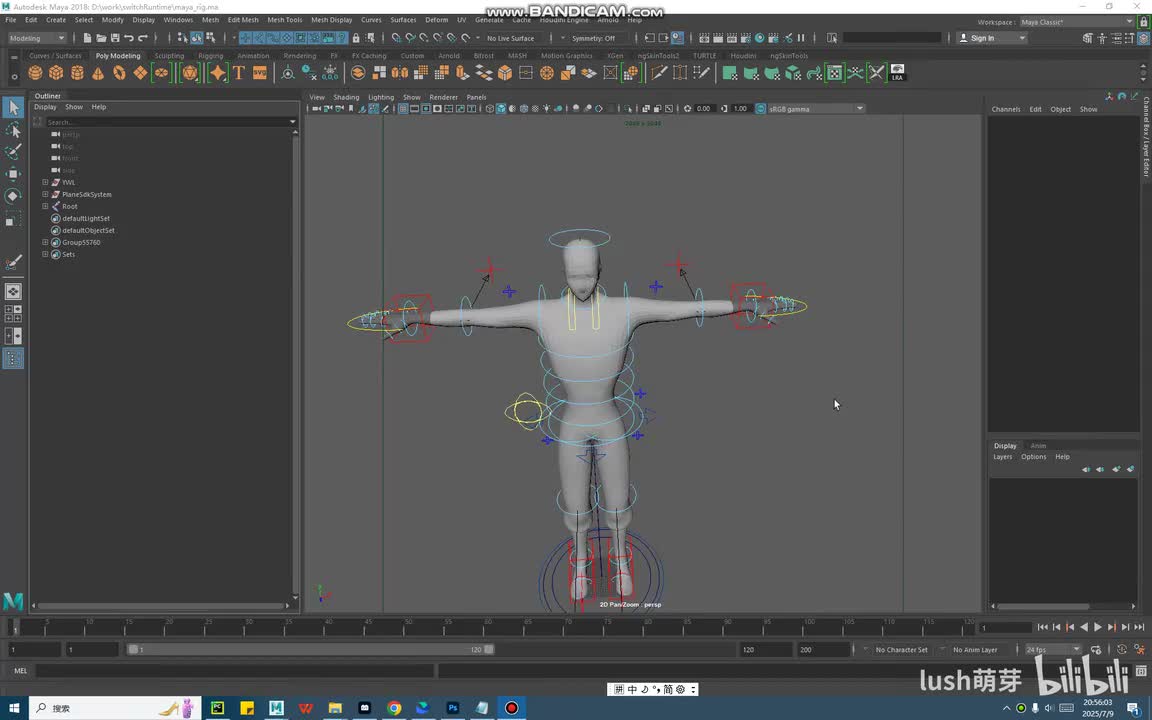
Task: Expand the Group55760 node in Outliner
Action: coord(45,242)
